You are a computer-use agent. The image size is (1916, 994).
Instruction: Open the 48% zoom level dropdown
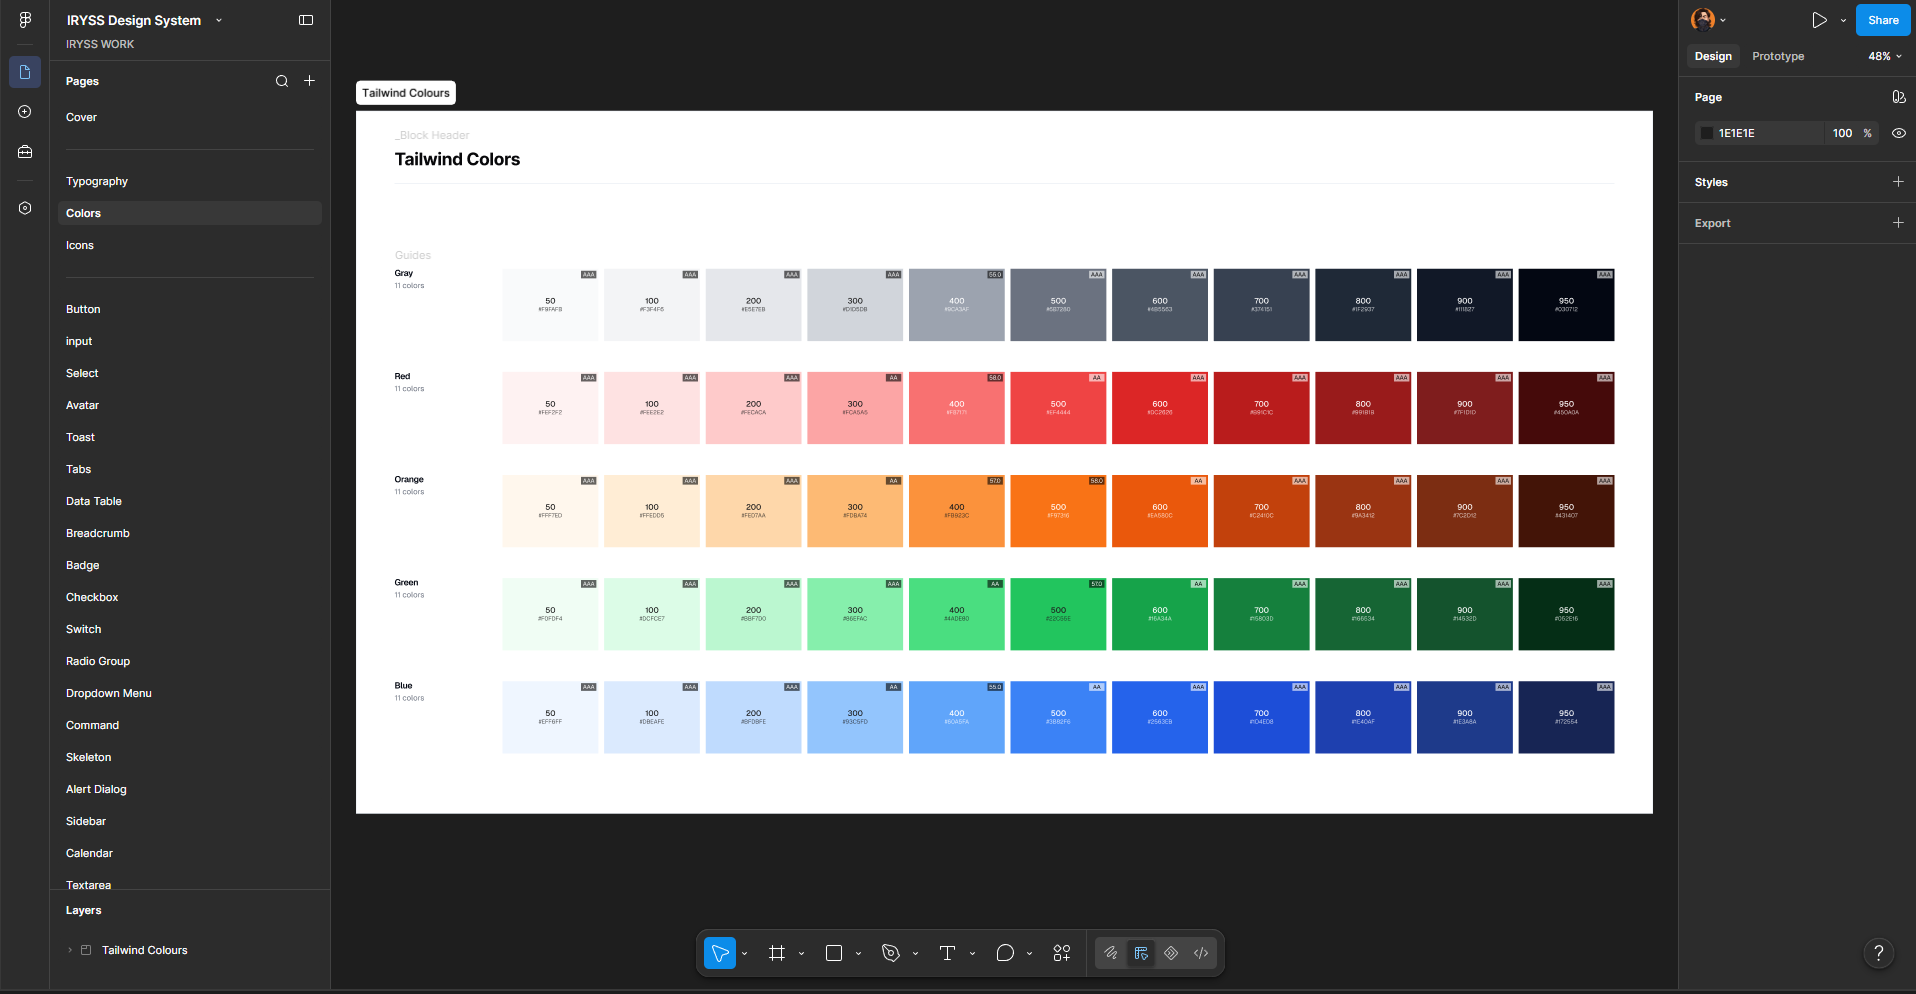tap(1885, 56)
